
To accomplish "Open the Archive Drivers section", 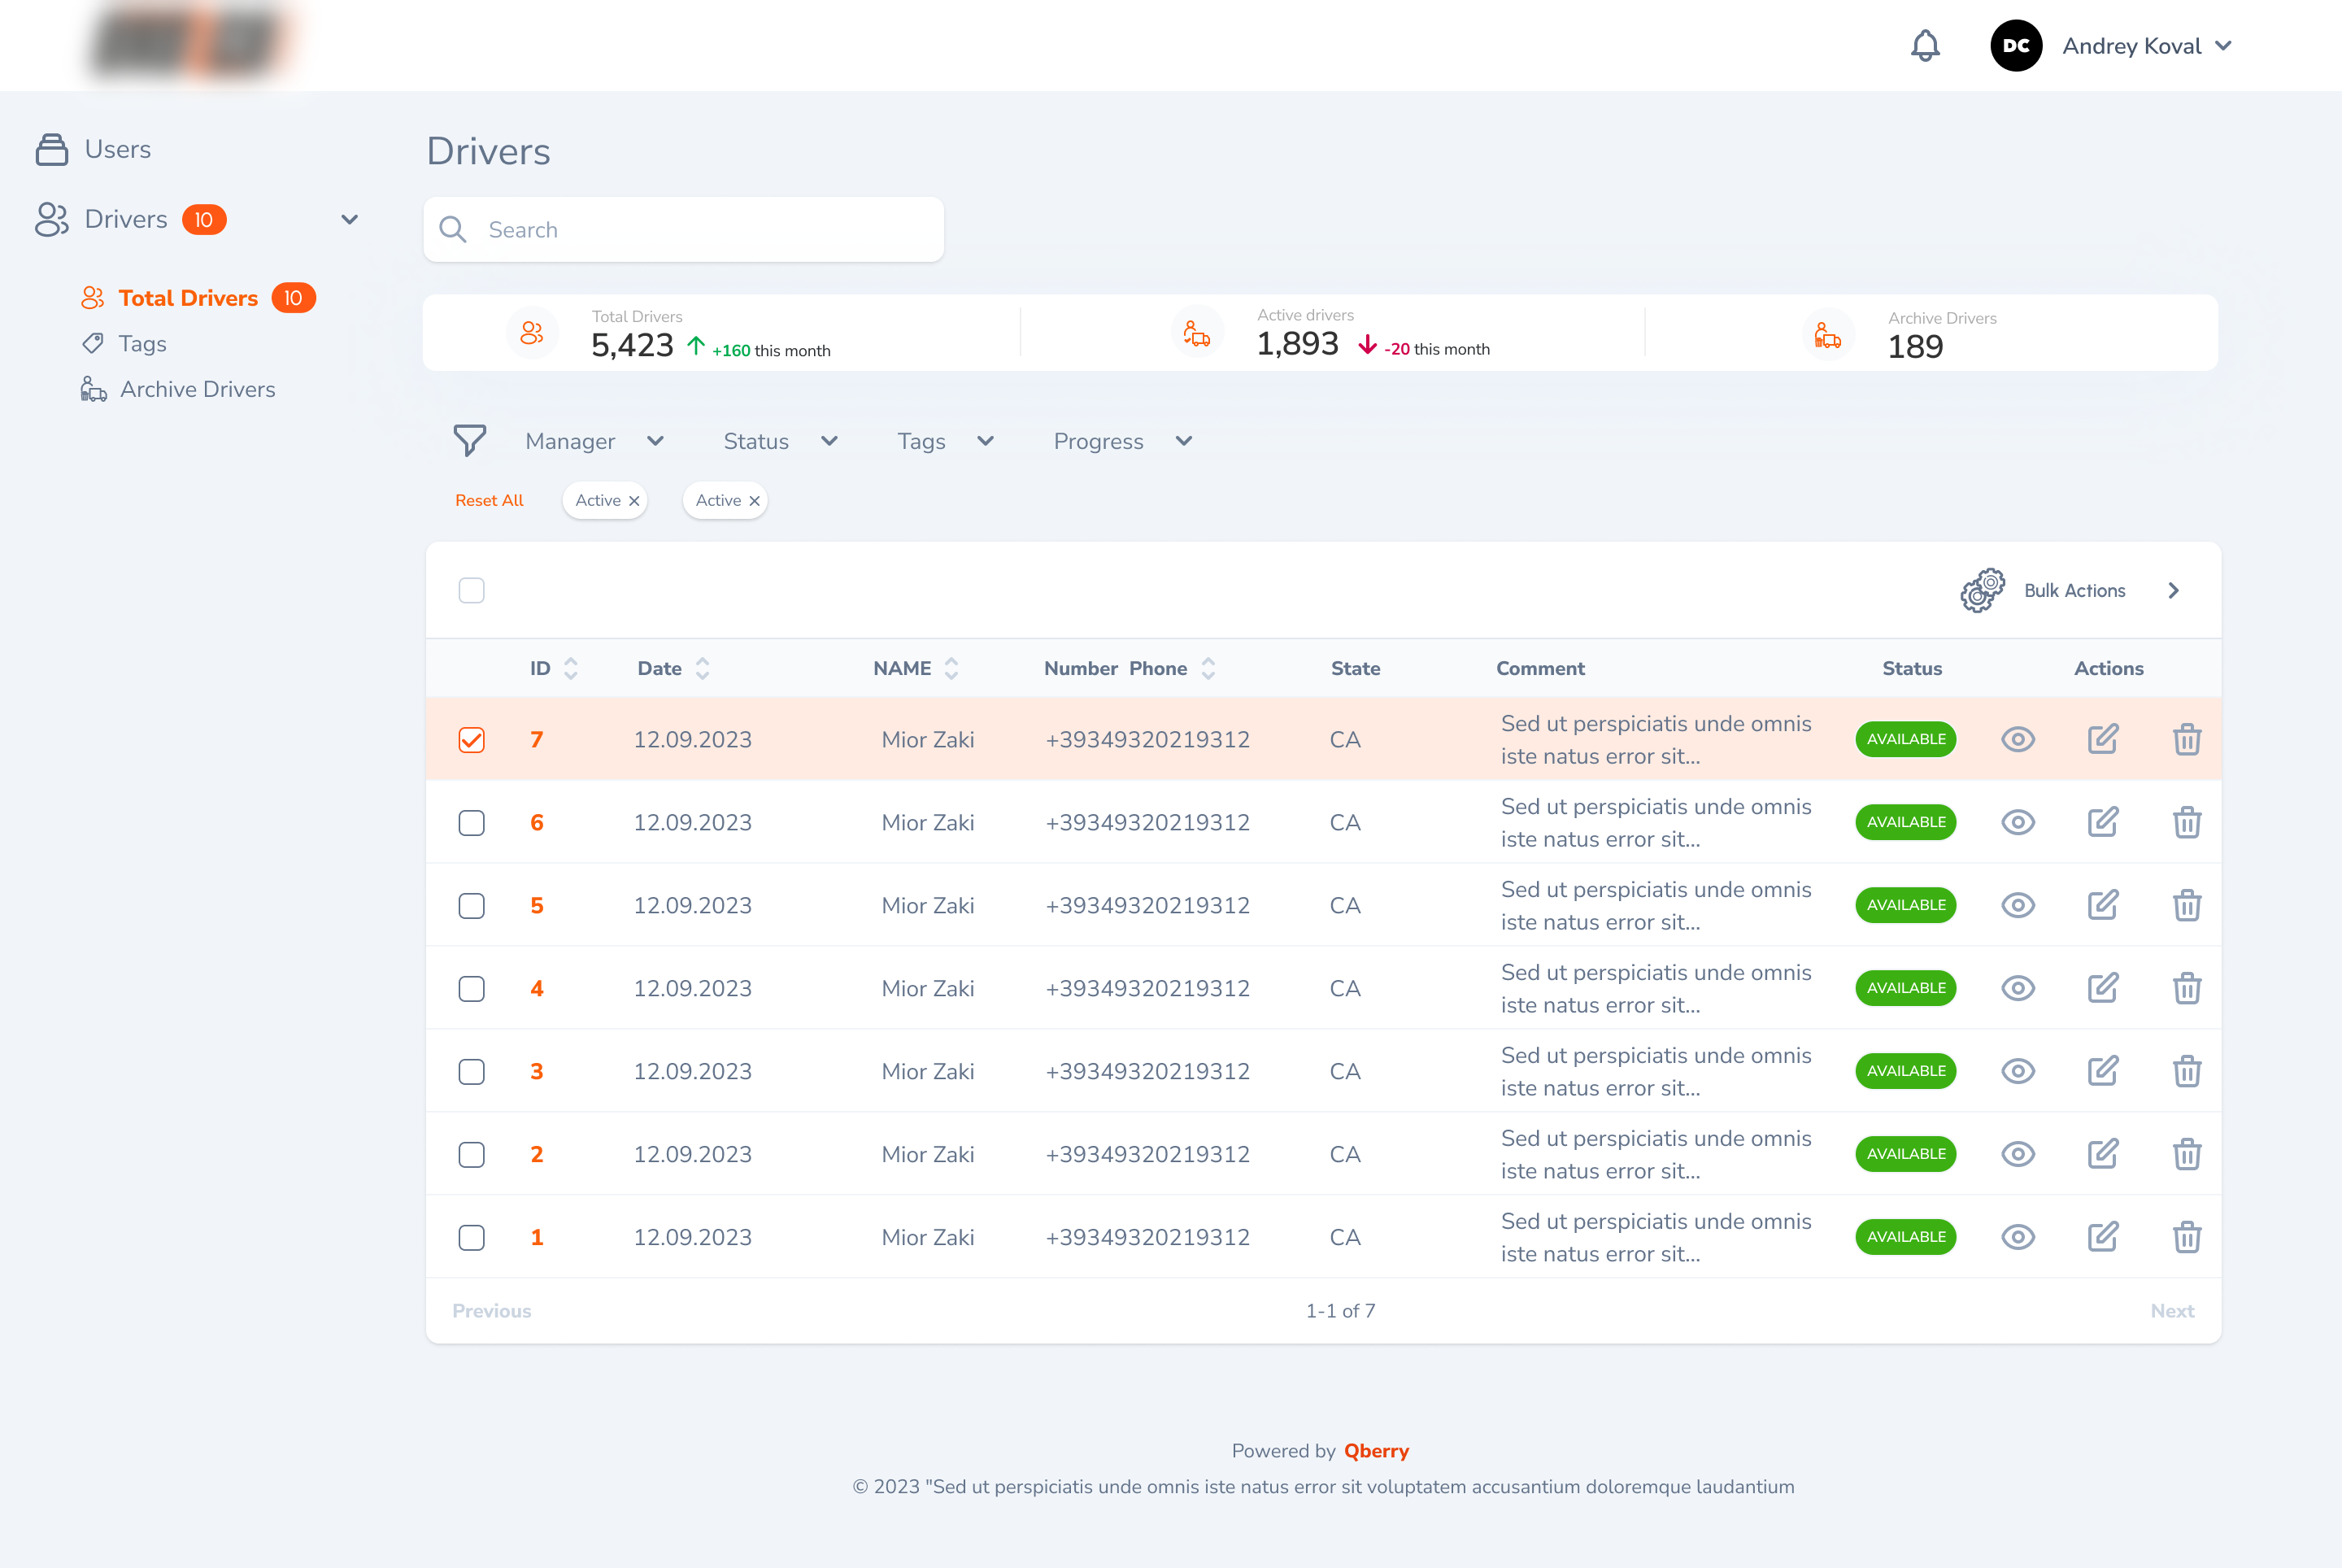I will tap(198, 389).
